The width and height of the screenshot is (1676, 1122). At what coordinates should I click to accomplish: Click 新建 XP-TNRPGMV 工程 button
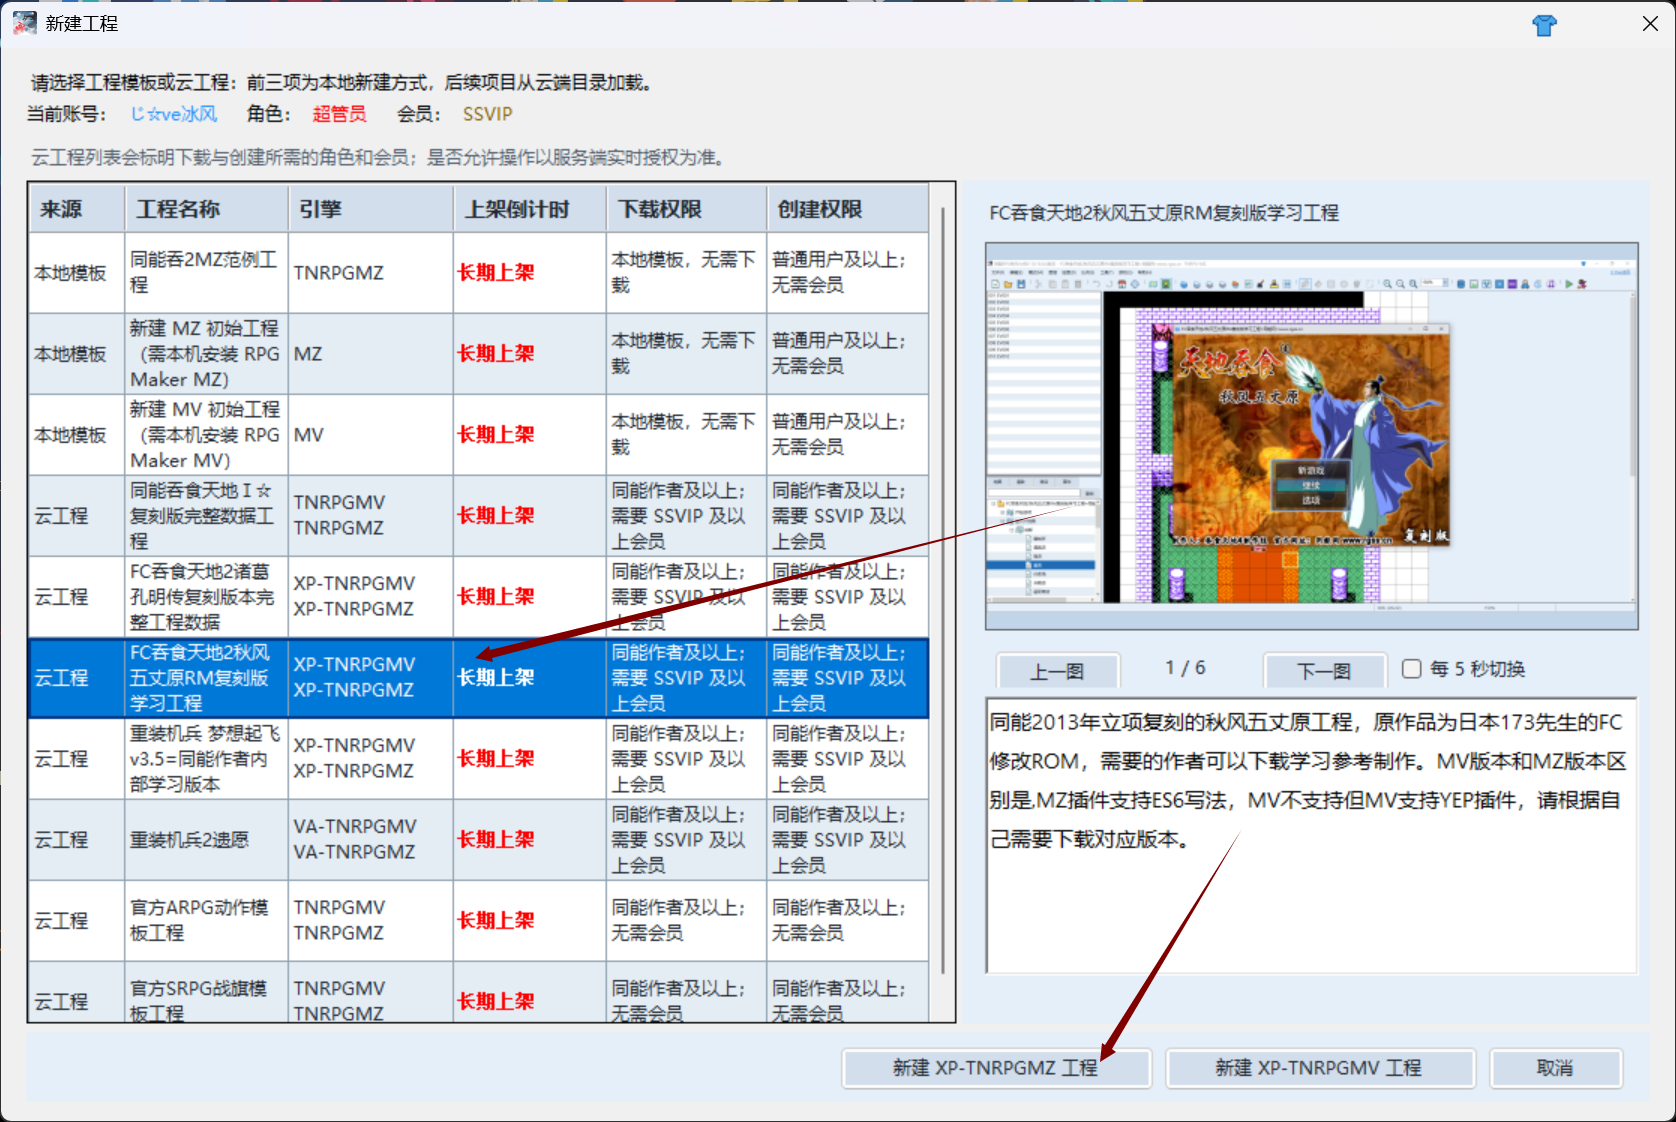[1319, 1068]
